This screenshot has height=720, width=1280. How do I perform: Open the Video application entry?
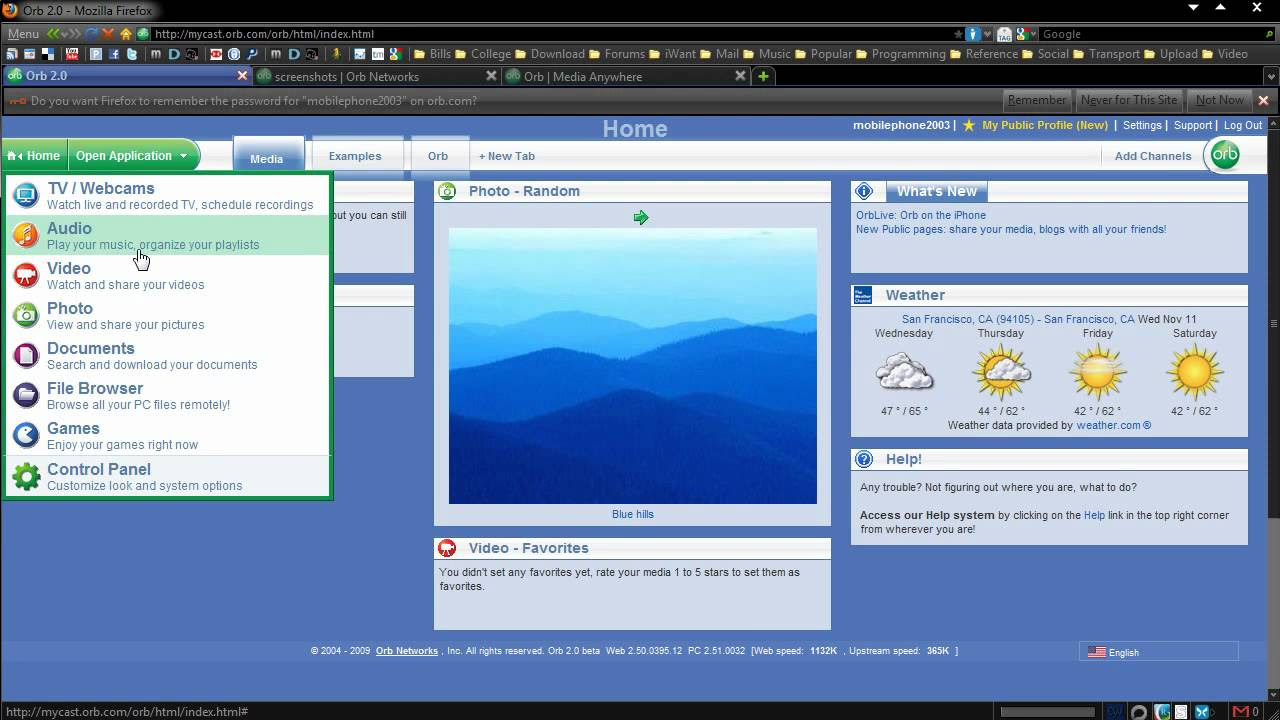pos(168,275)
